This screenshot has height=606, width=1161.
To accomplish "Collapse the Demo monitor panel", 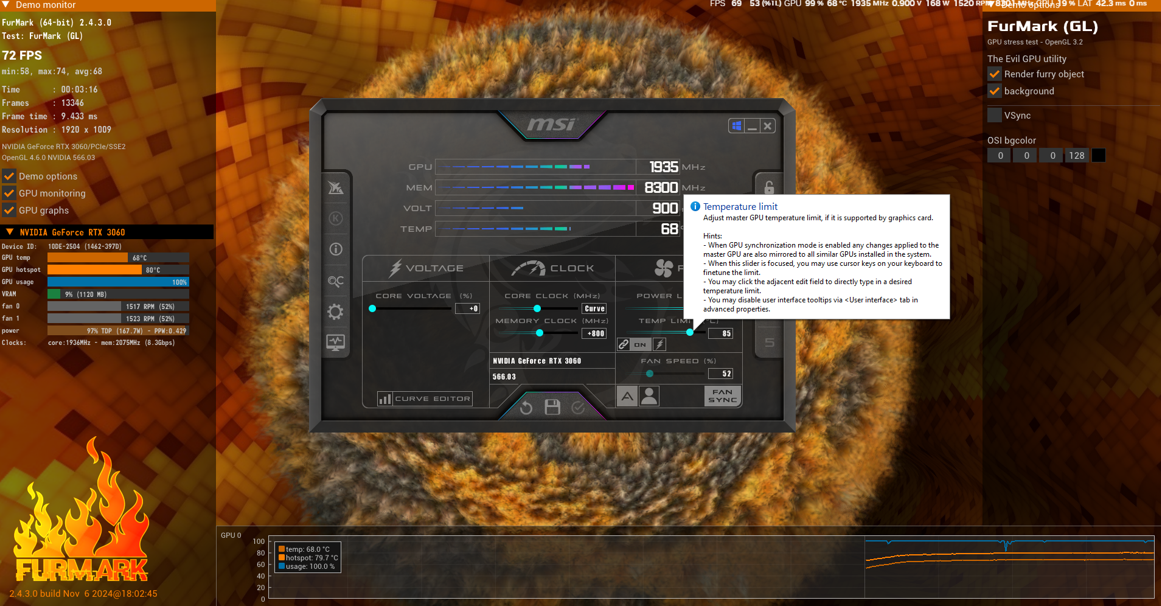I will click(x=6, y=4).
